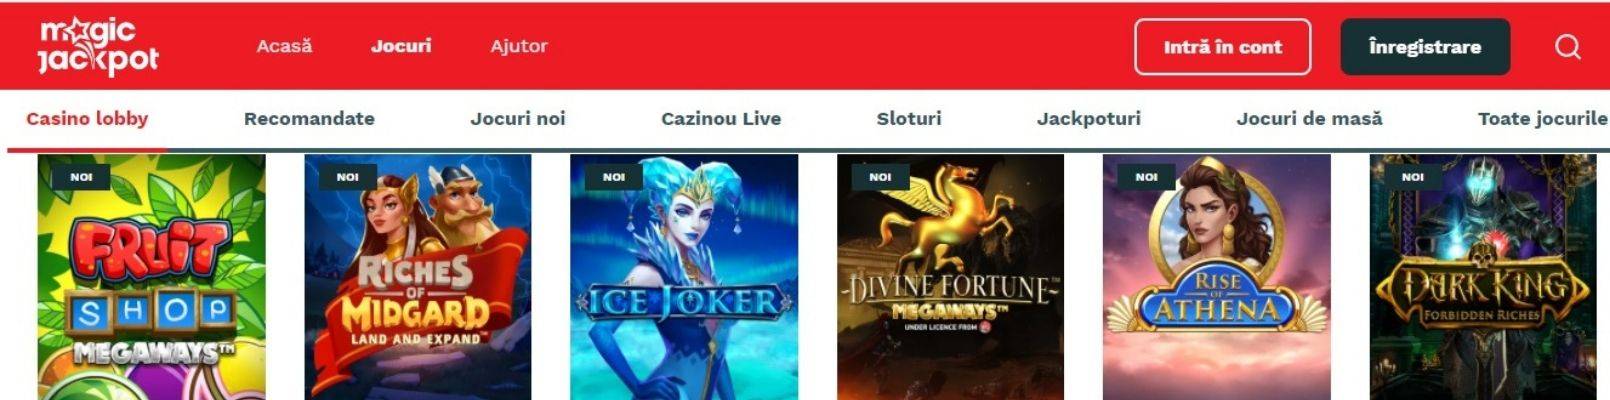Open Riches of Midgard game thumbnail
The image size is (1610, 400).
pos(418,277)
